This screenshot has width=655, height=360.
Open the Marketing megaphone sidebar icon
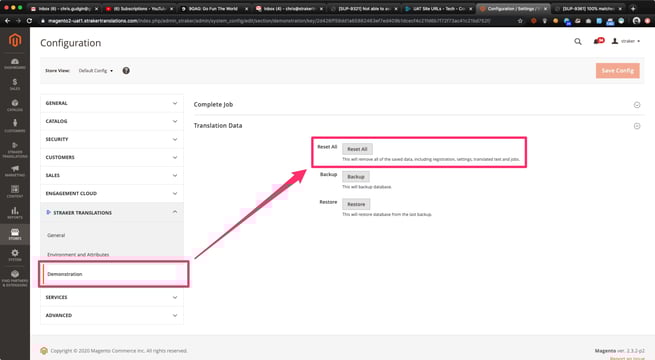coord(15,170)
